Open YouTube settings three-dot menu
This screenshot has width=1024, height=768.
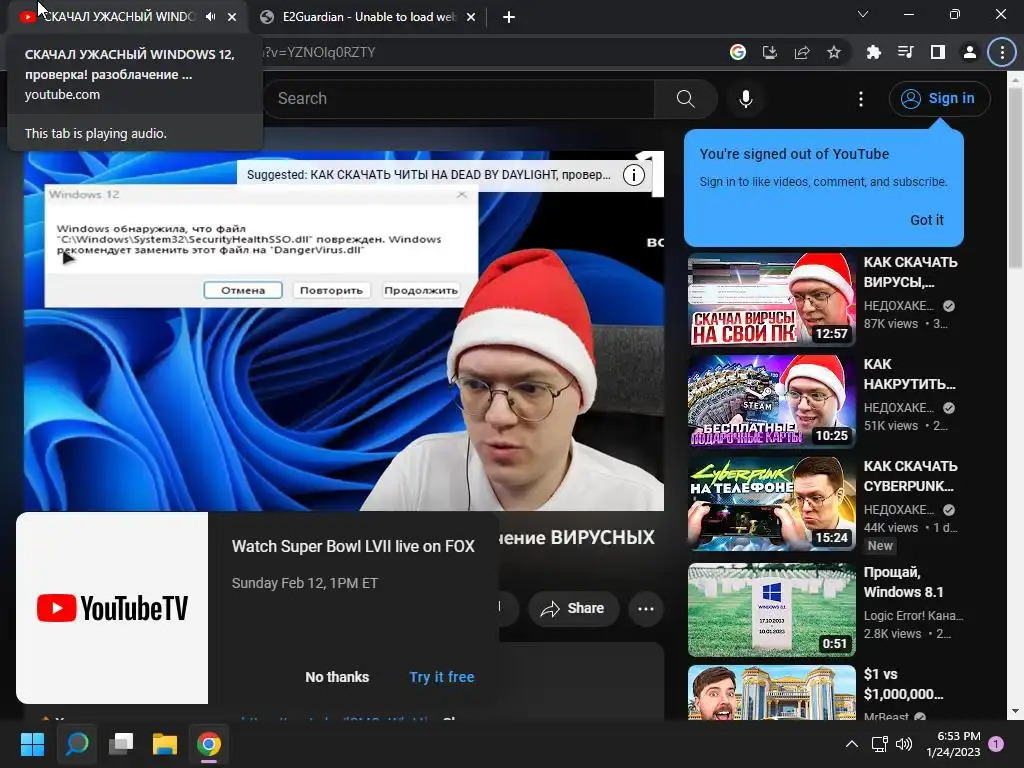(861, 99)
